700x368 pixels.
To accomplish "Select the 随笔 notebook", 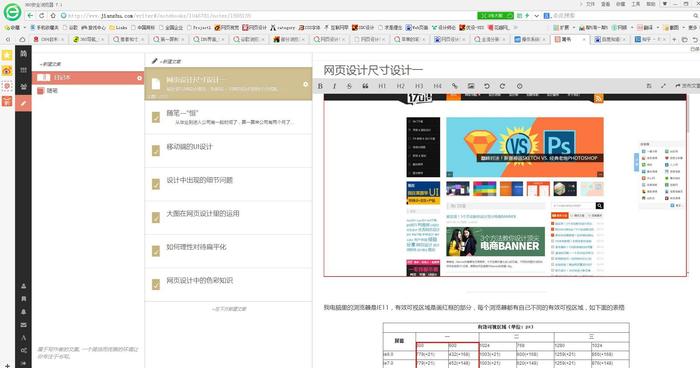I will click(x=88, y=91).
